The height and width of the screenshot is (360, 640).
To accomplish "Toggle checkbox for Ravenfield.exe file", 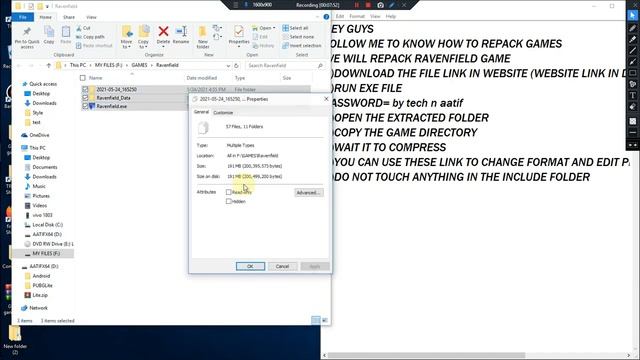I will point(85,106).
